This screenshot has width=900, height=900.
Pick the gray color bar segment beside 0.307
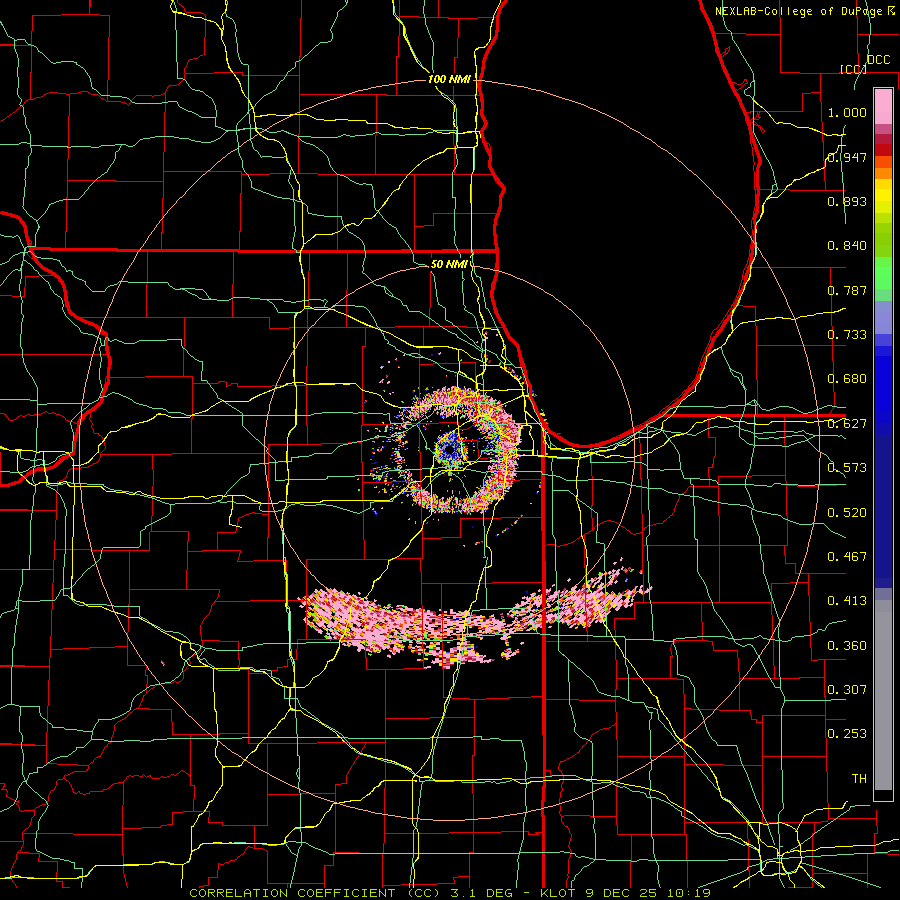pos(883,695)
